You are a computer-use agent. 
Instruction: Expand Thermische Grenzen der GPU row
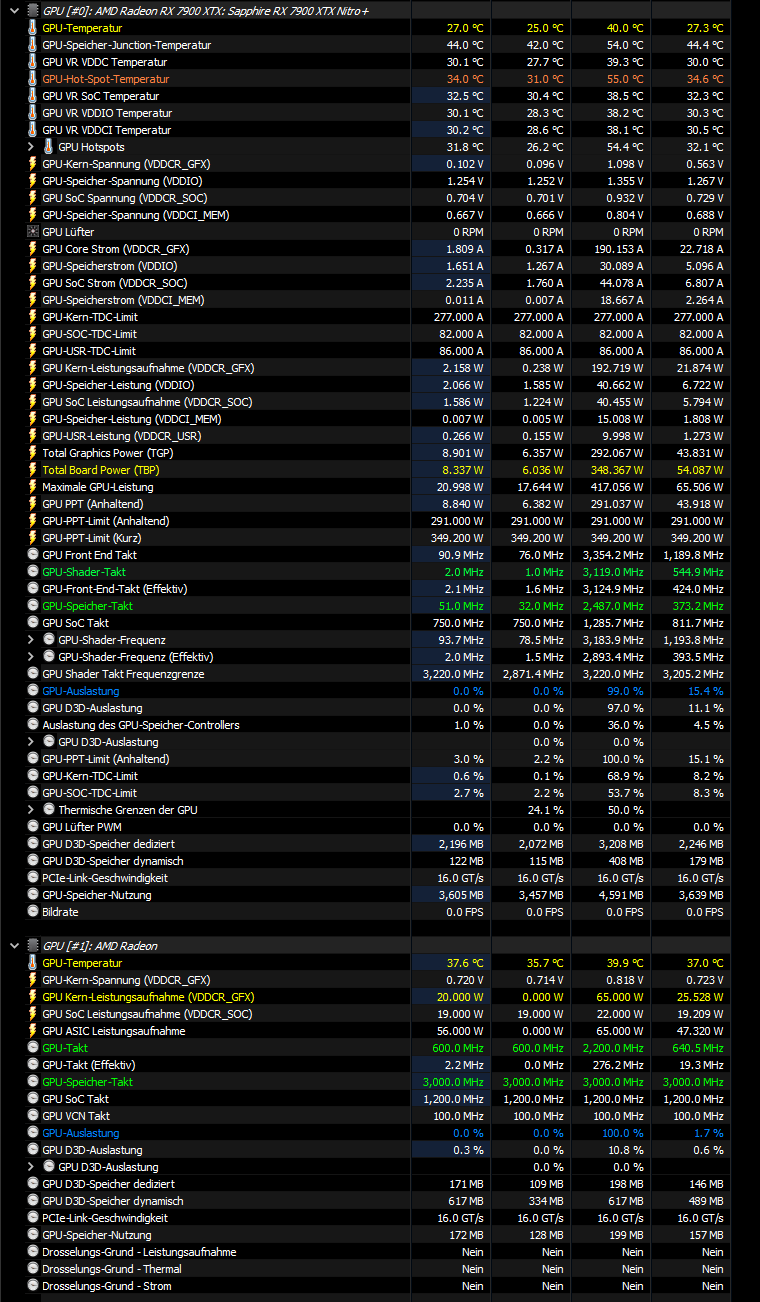coord(32,810)
